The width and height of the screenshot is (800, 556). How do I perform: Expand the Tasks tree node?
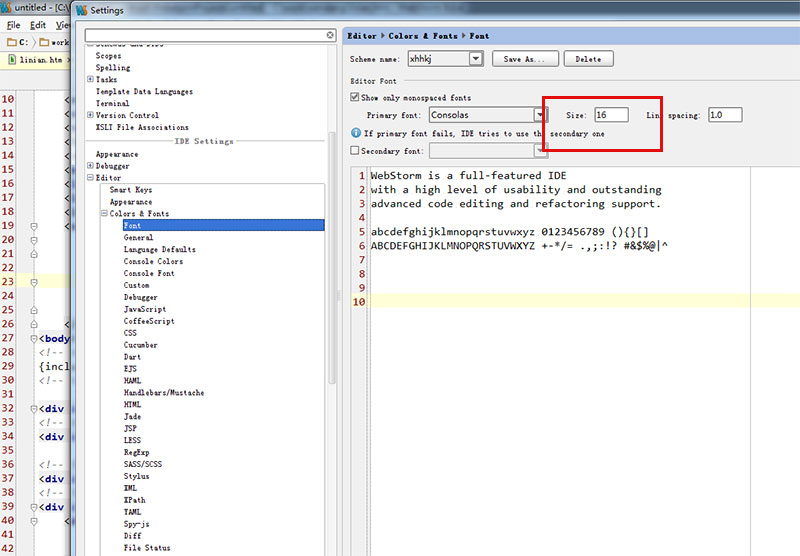[x=90, y=79]
